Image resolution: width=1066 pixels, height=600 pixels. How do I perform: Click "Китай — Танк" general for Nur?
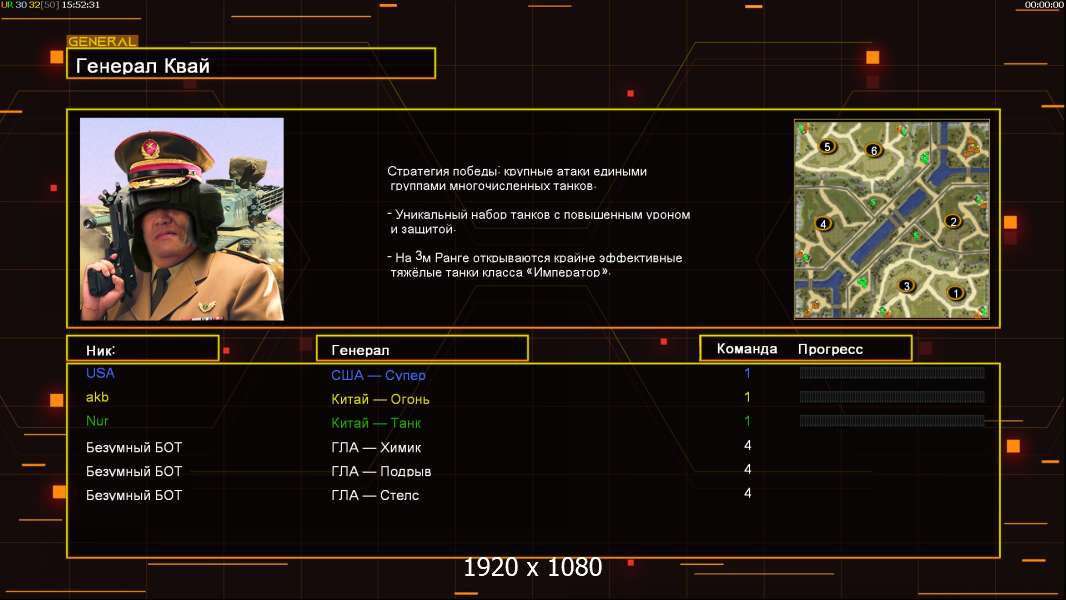click(376, 423)
